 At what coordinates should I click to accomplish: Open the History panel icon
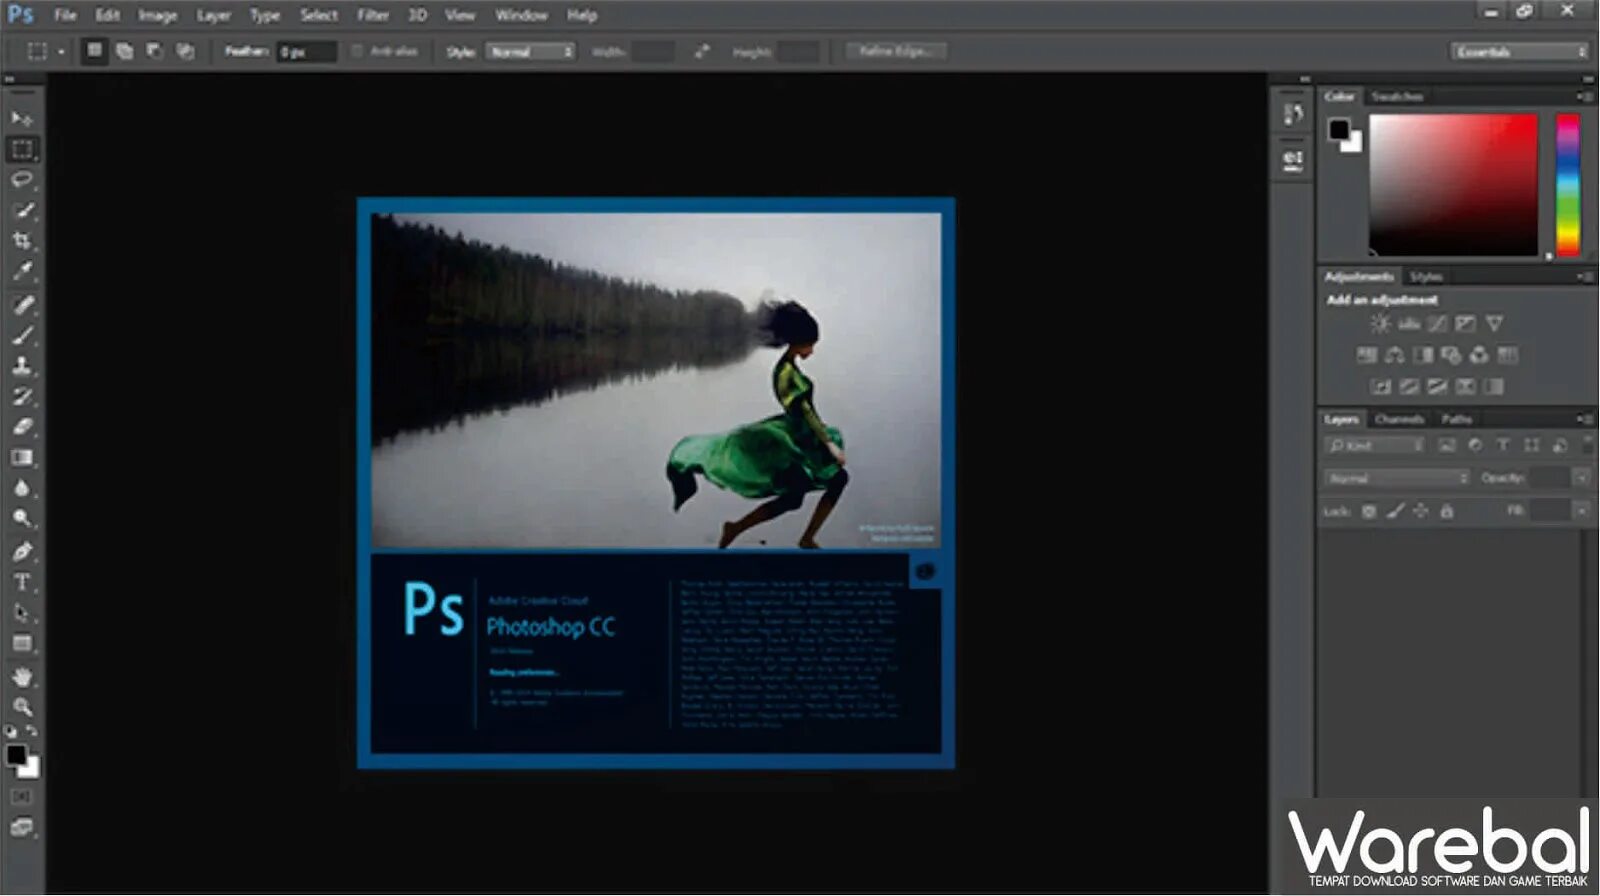click(1293, 115)
